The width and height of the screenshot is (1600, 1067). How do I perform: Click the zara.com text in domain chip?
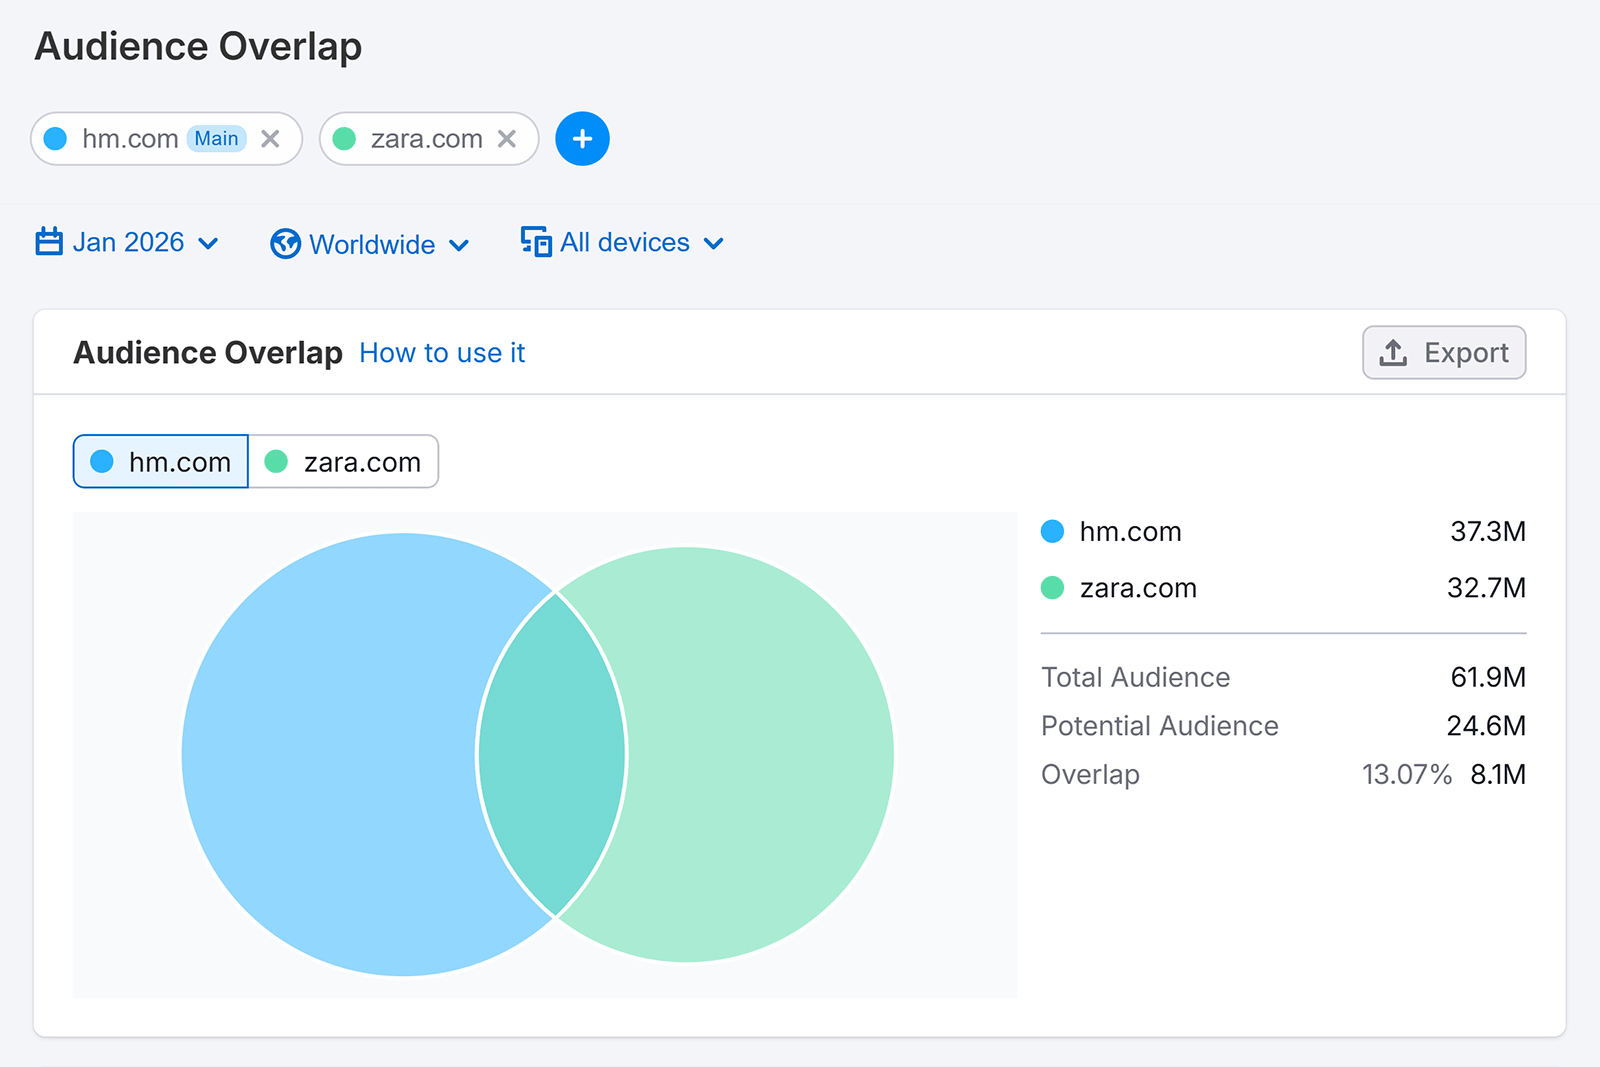(x=426, y=139)
